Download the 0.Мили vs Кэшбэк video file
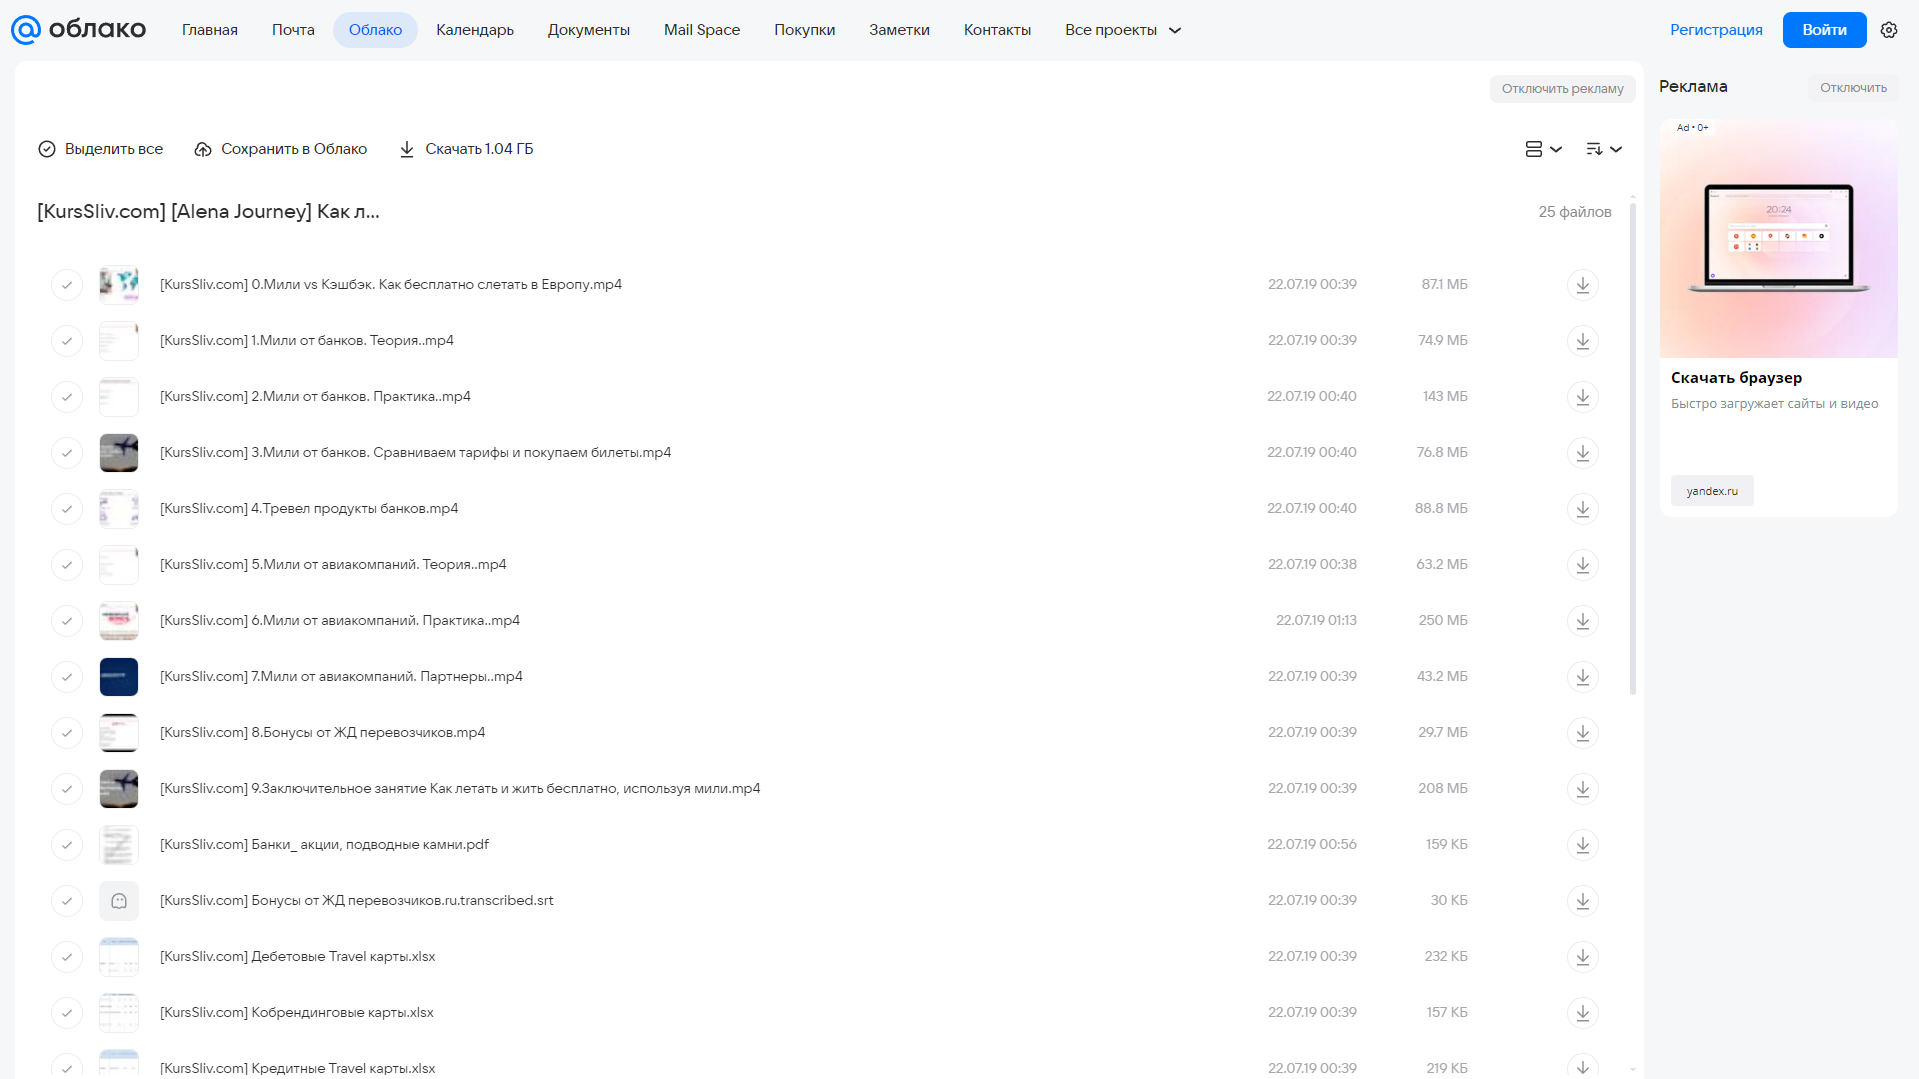This screenshot has width=1919, height=1079. click(1582, 285)
